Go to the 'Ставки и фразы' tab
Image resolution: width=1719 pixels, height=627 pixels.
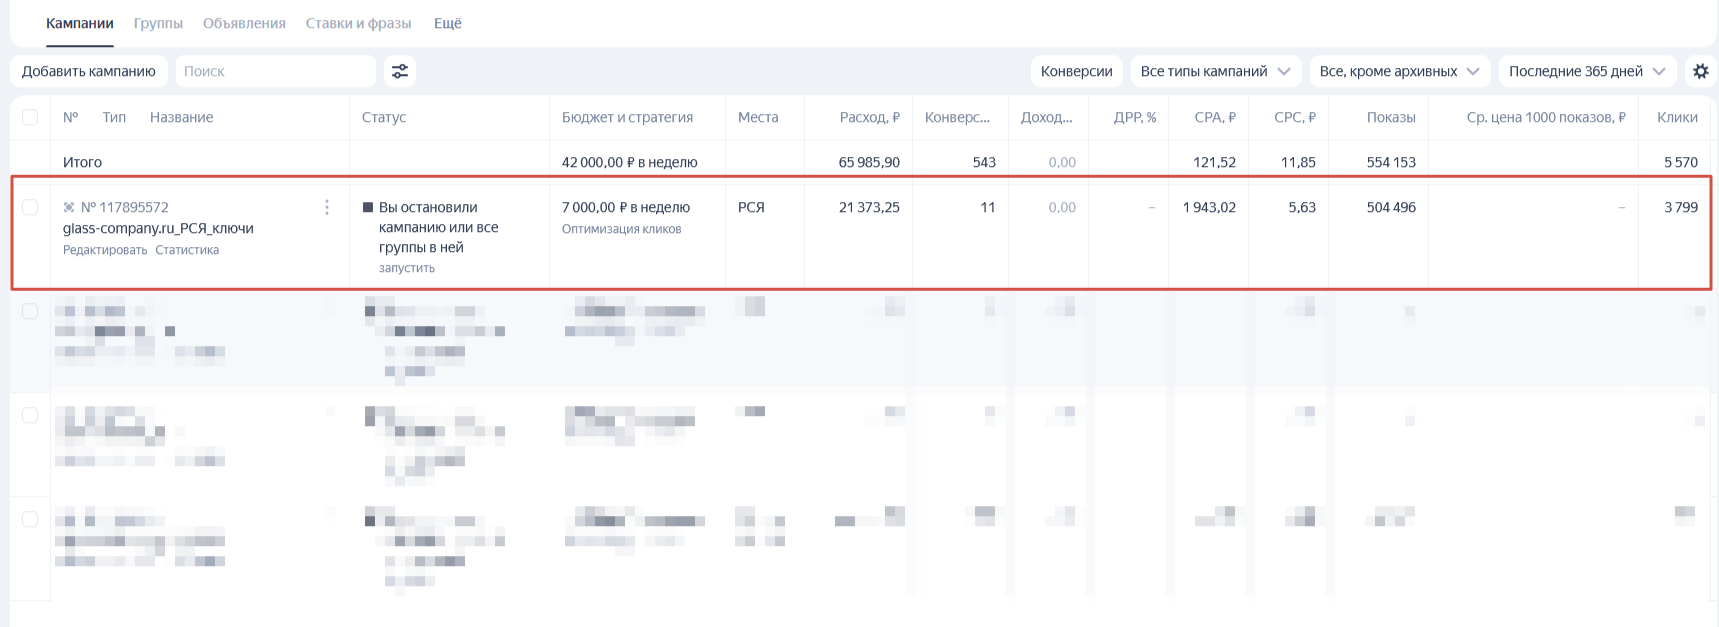coord(358,23)
